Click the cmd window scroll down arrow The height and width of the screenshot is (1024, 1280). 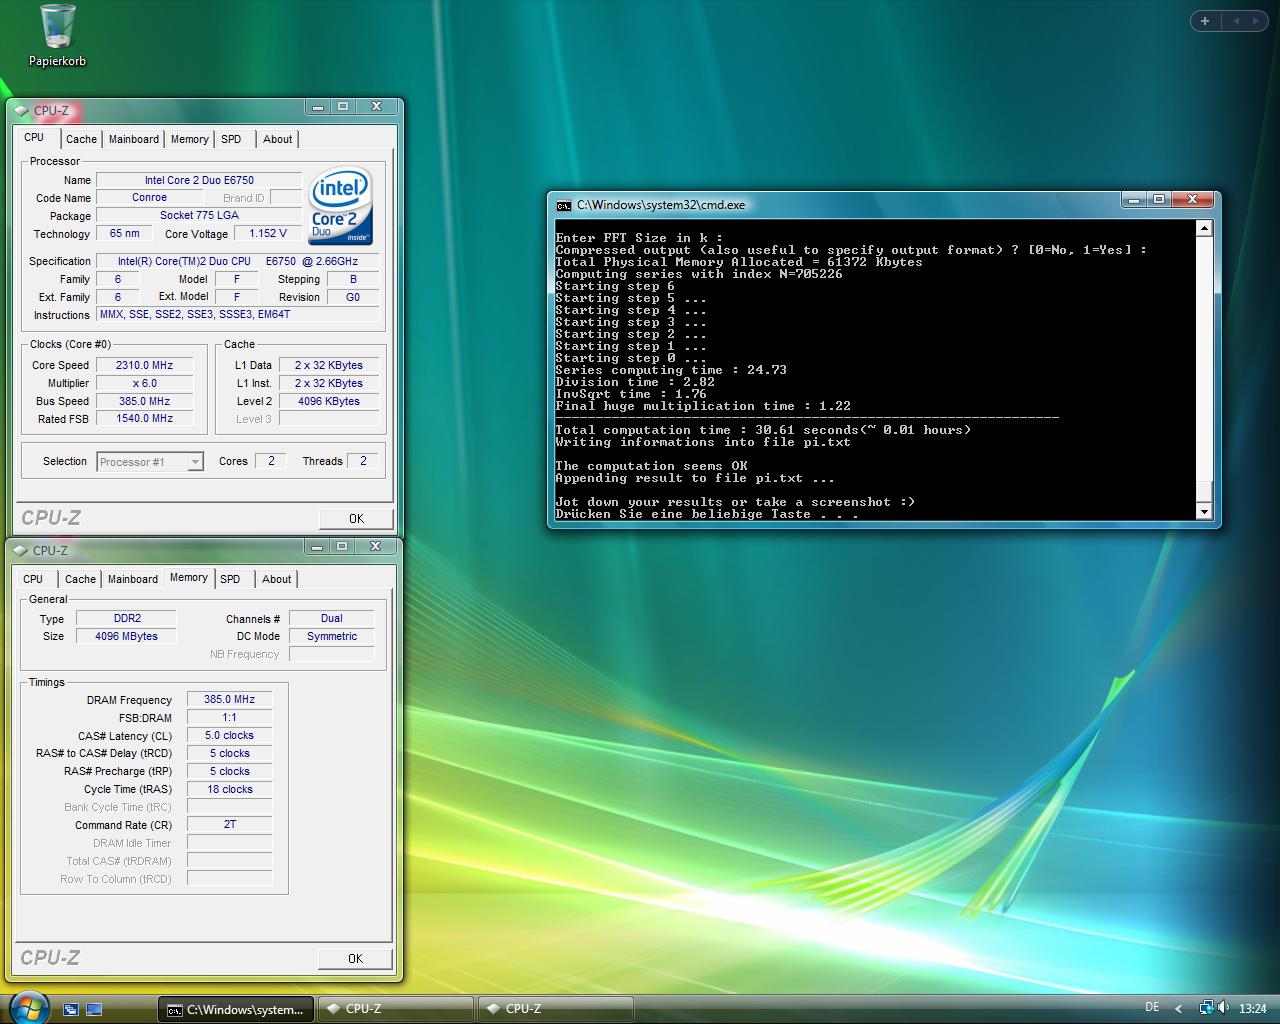coord(1204,512)
